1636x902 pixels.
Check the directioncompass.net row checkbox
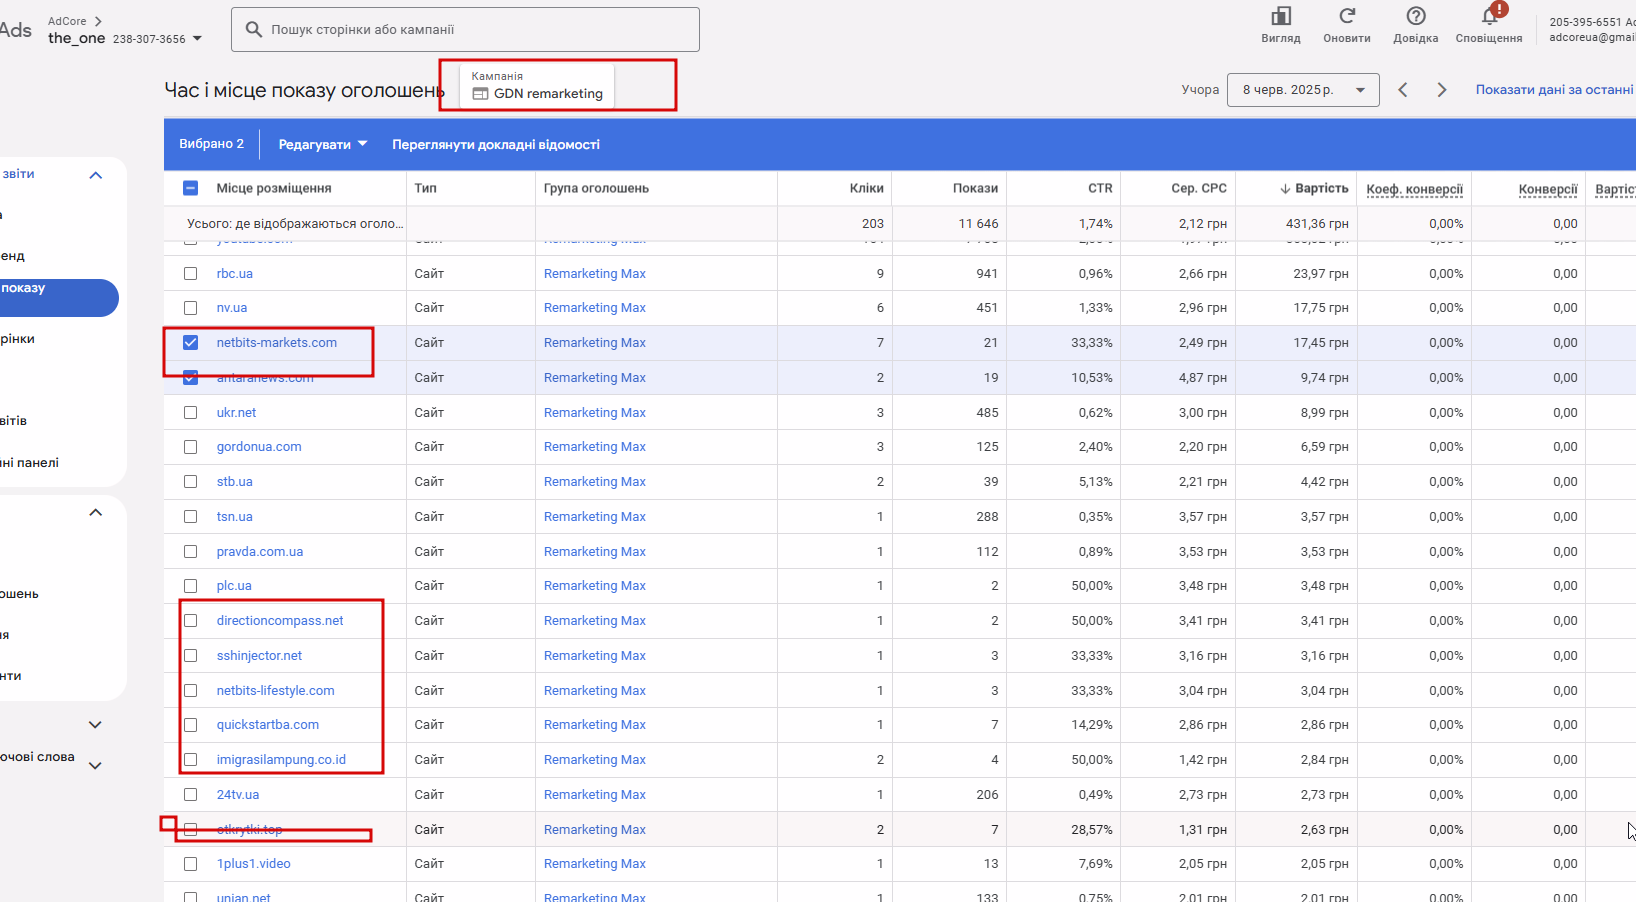coord(191,621)
